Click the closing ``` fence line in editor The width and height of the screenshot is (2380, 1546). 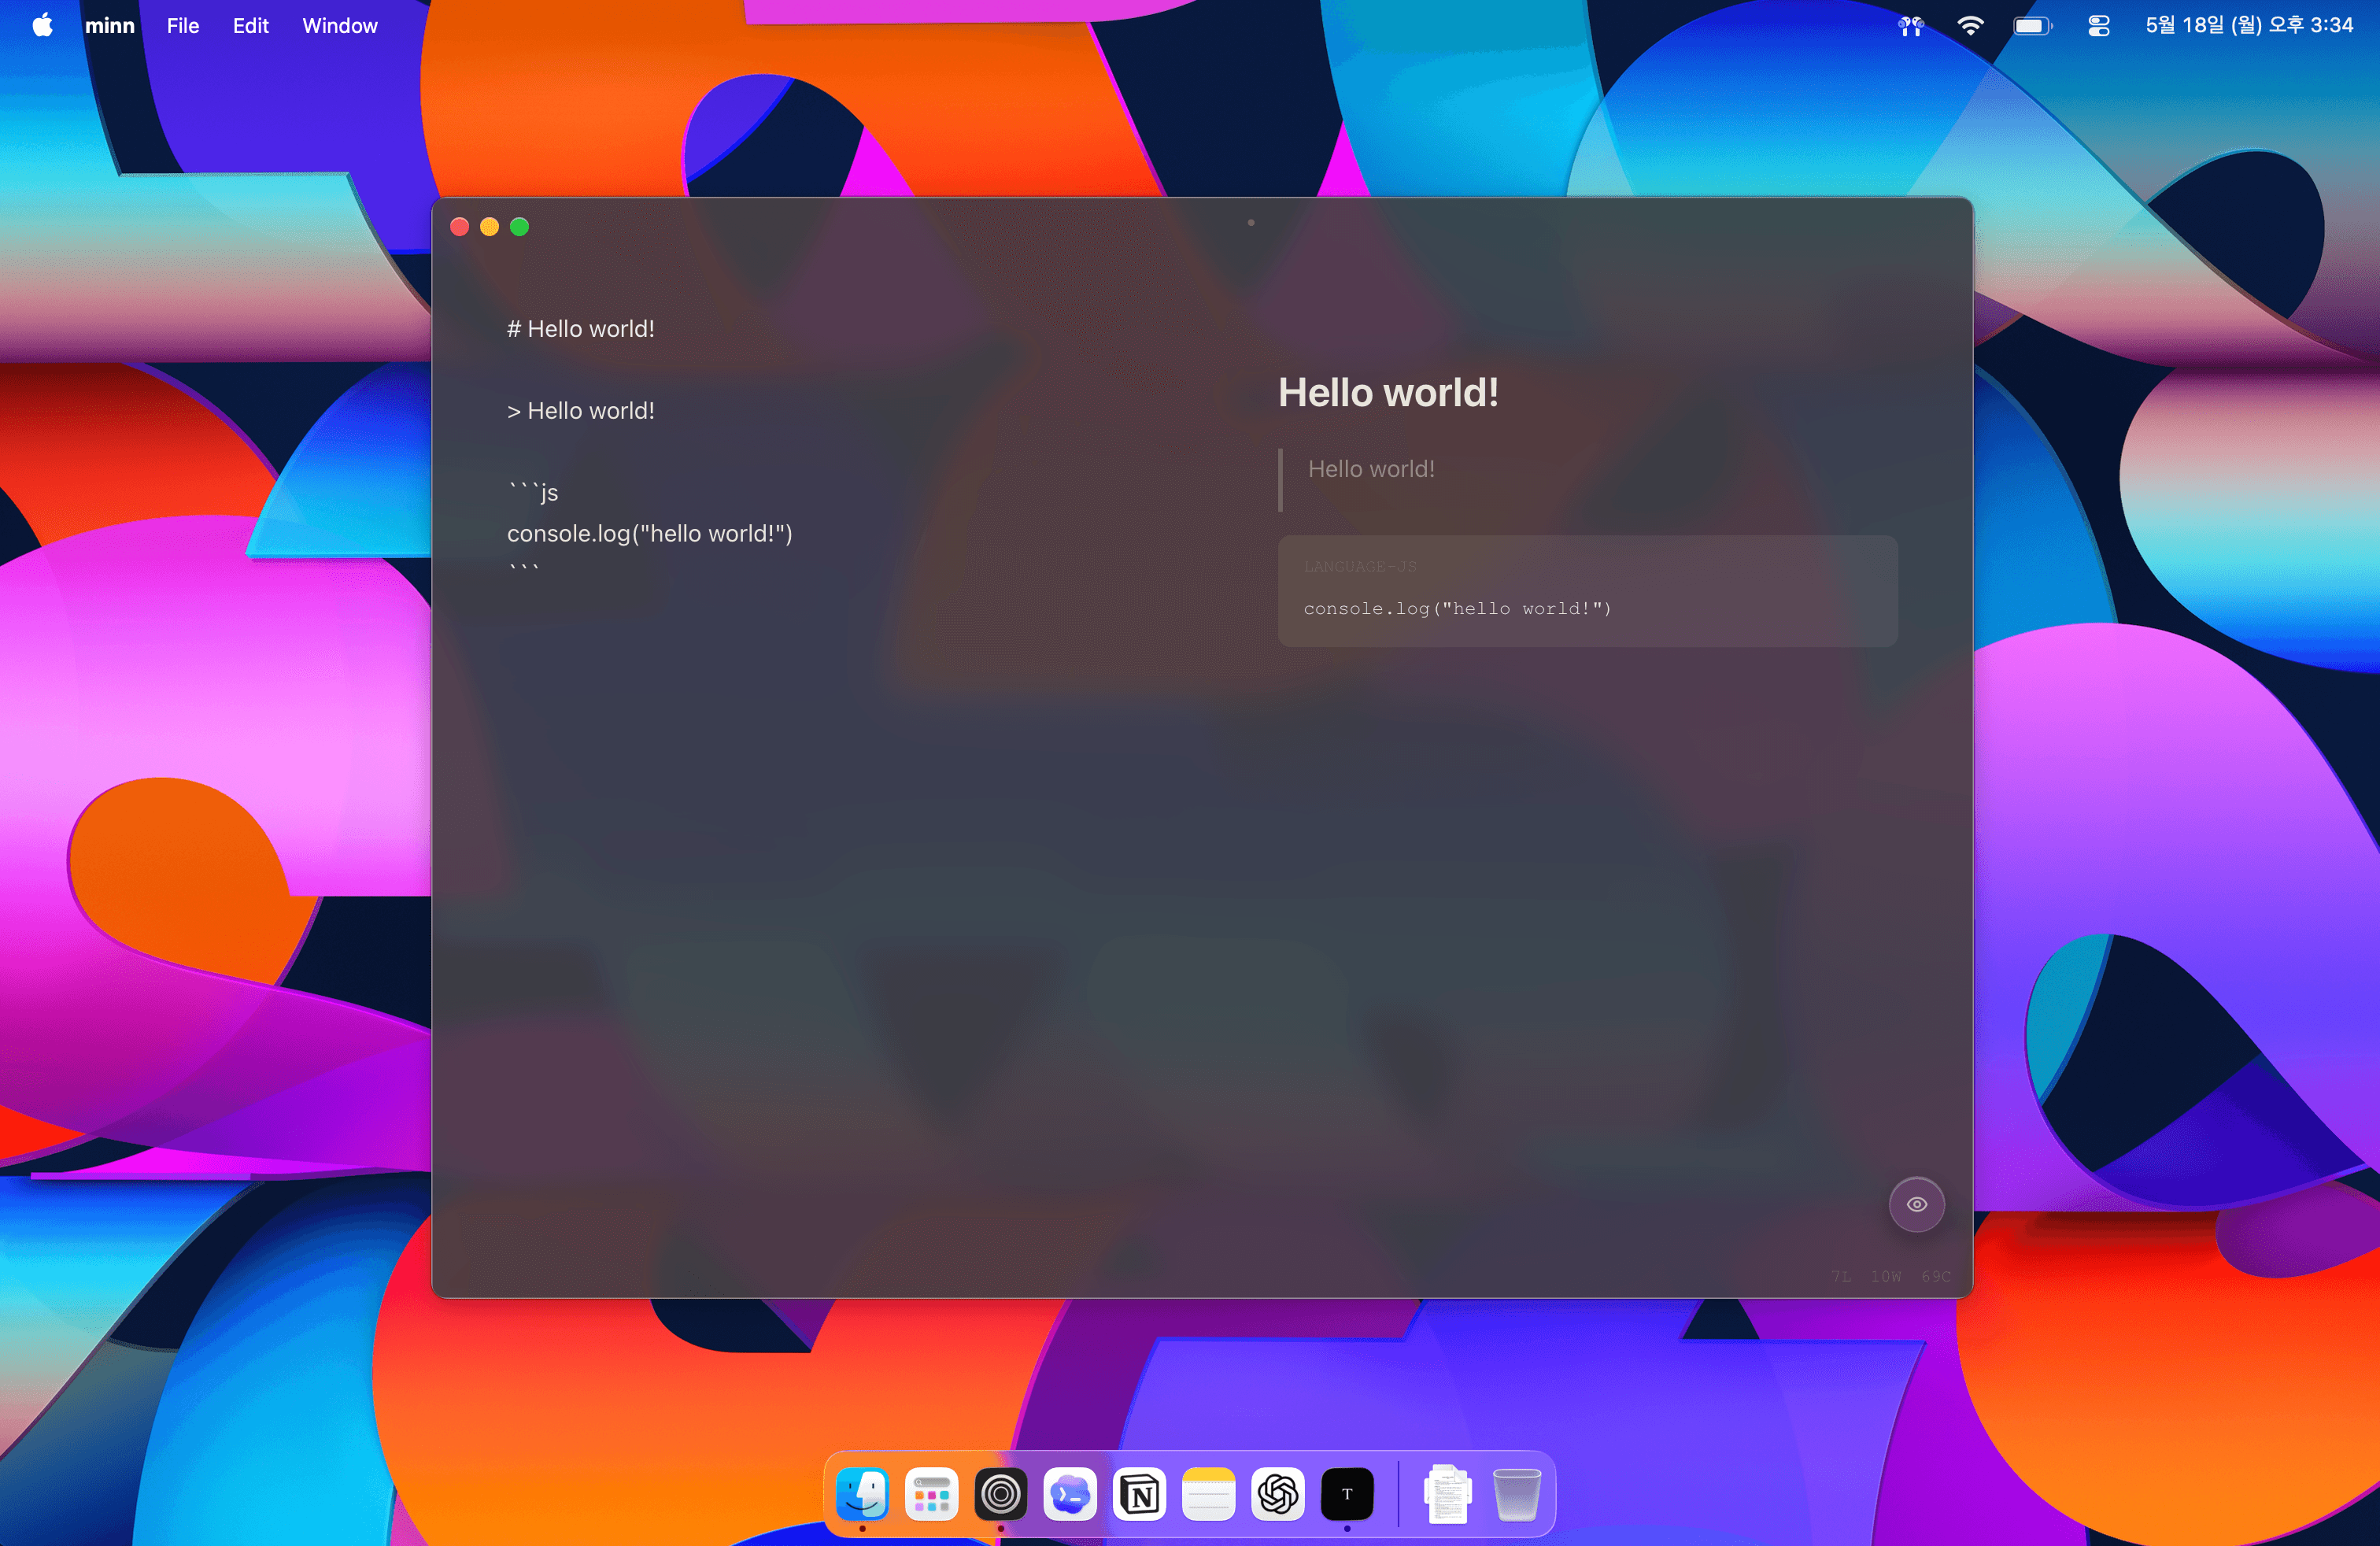point(524,571)
